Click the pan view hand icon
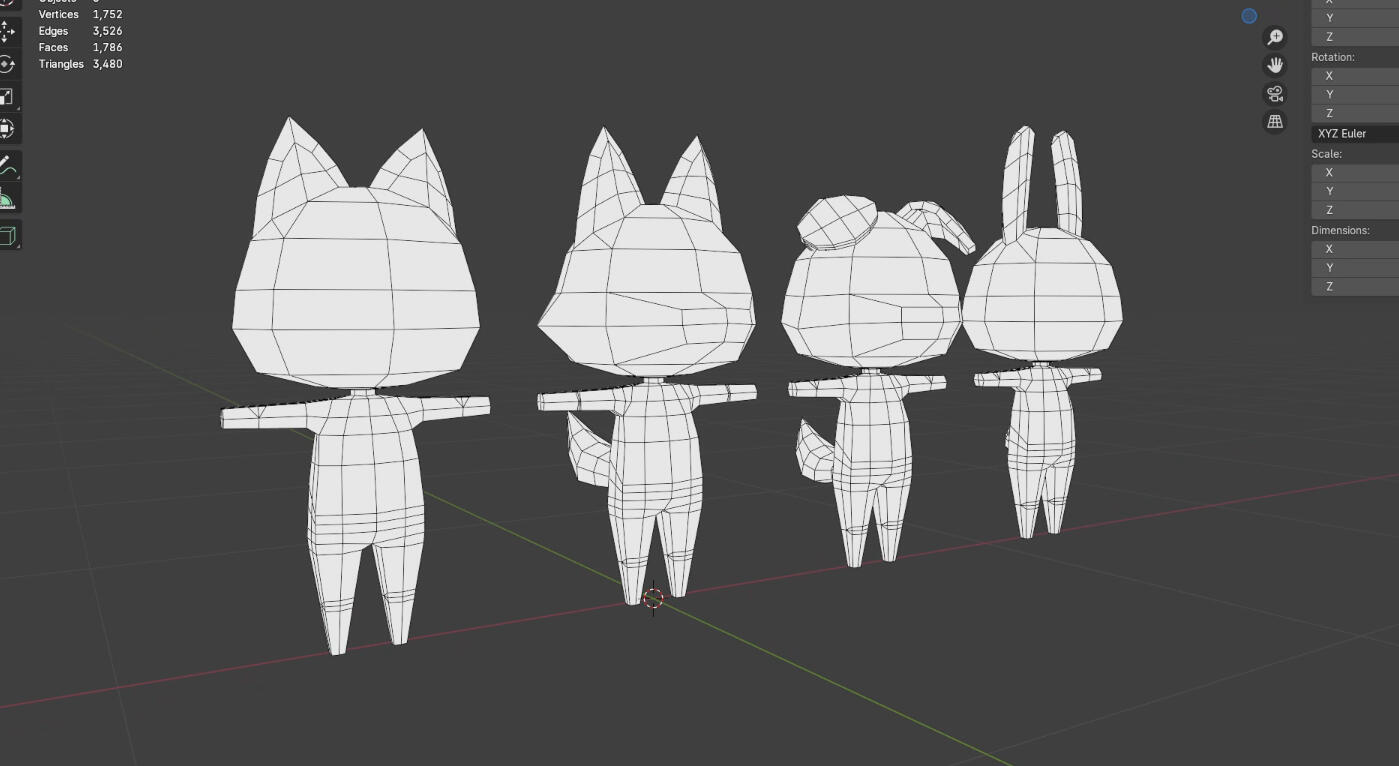 point(1275,65)
